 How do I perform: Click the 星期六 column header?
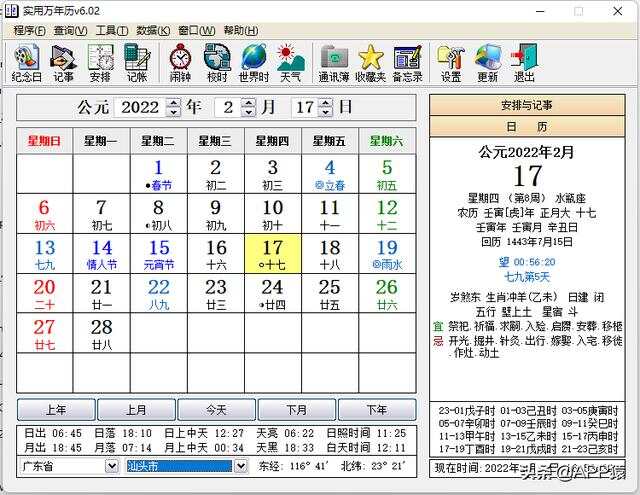[x=387, y=141]
